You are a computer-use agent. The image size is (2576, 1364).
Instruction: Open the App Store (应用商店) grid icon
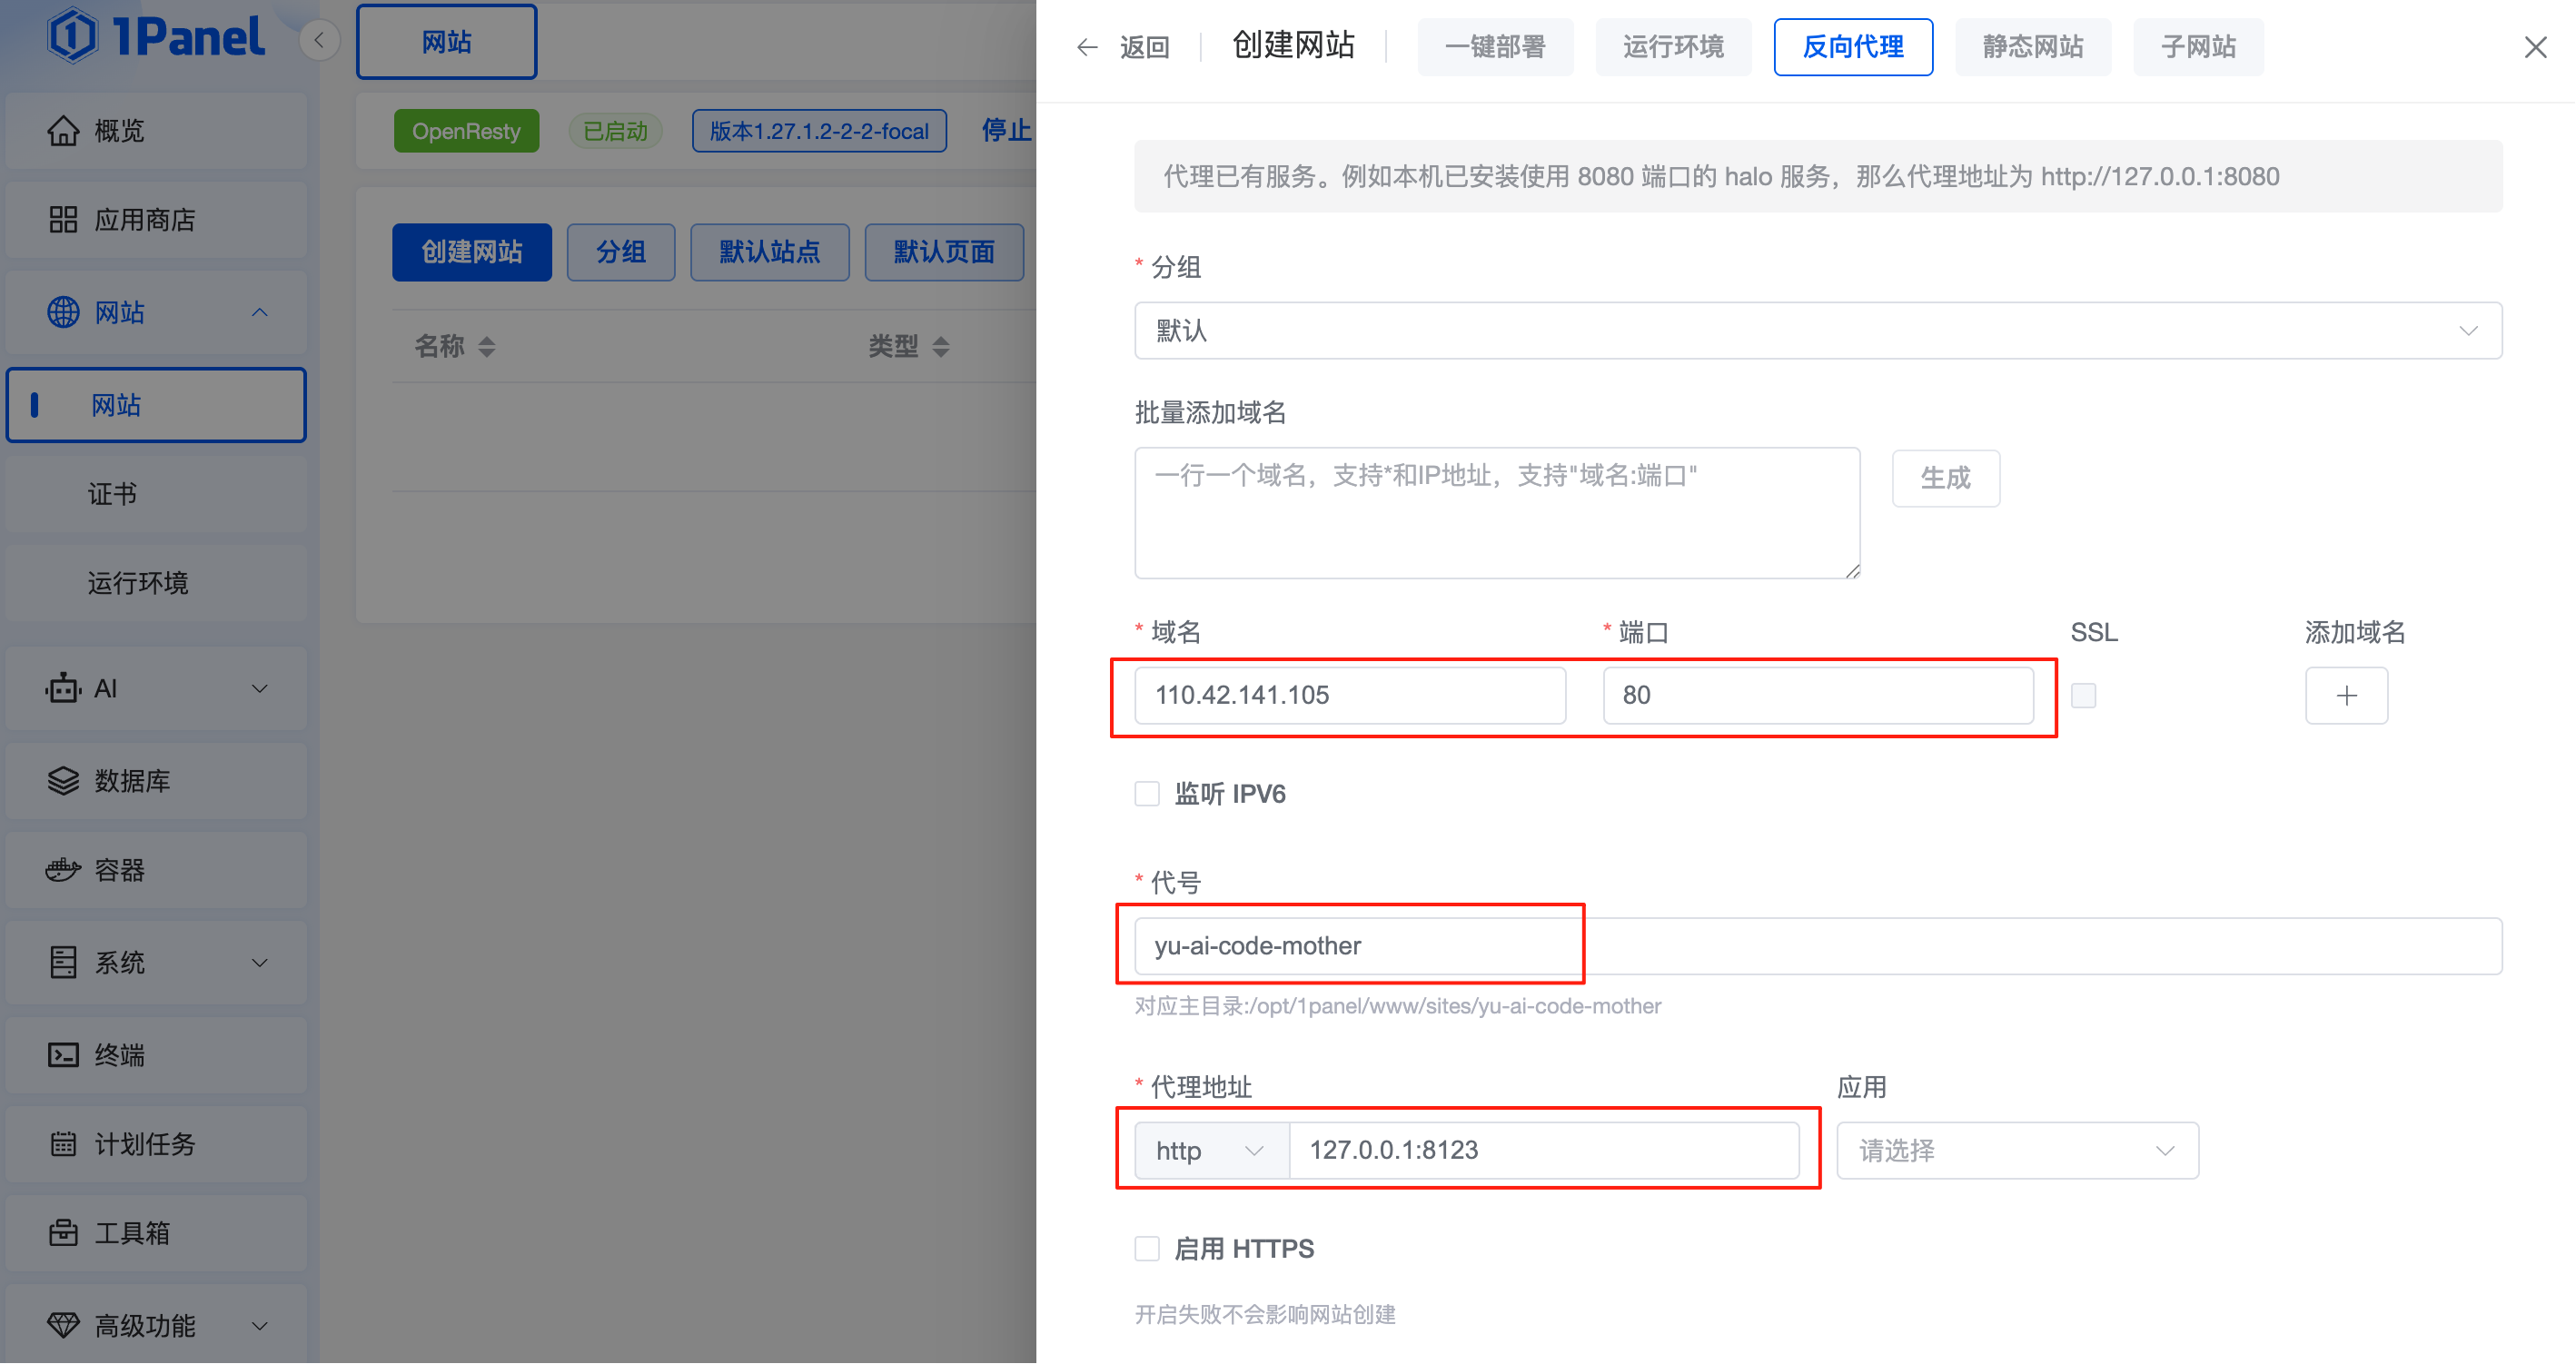[63, 220]
